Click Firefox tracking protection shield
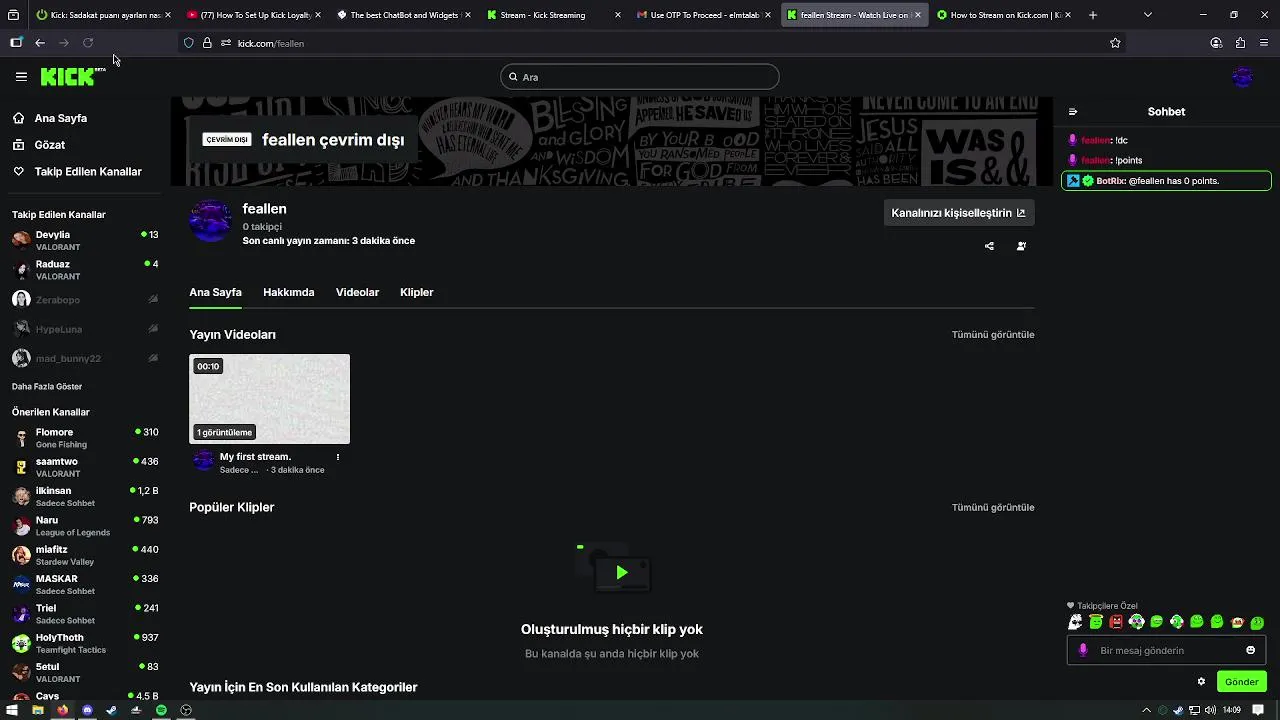Image resolution: width=1280 pixels, height=720 pixels. (x=188, y=43)
